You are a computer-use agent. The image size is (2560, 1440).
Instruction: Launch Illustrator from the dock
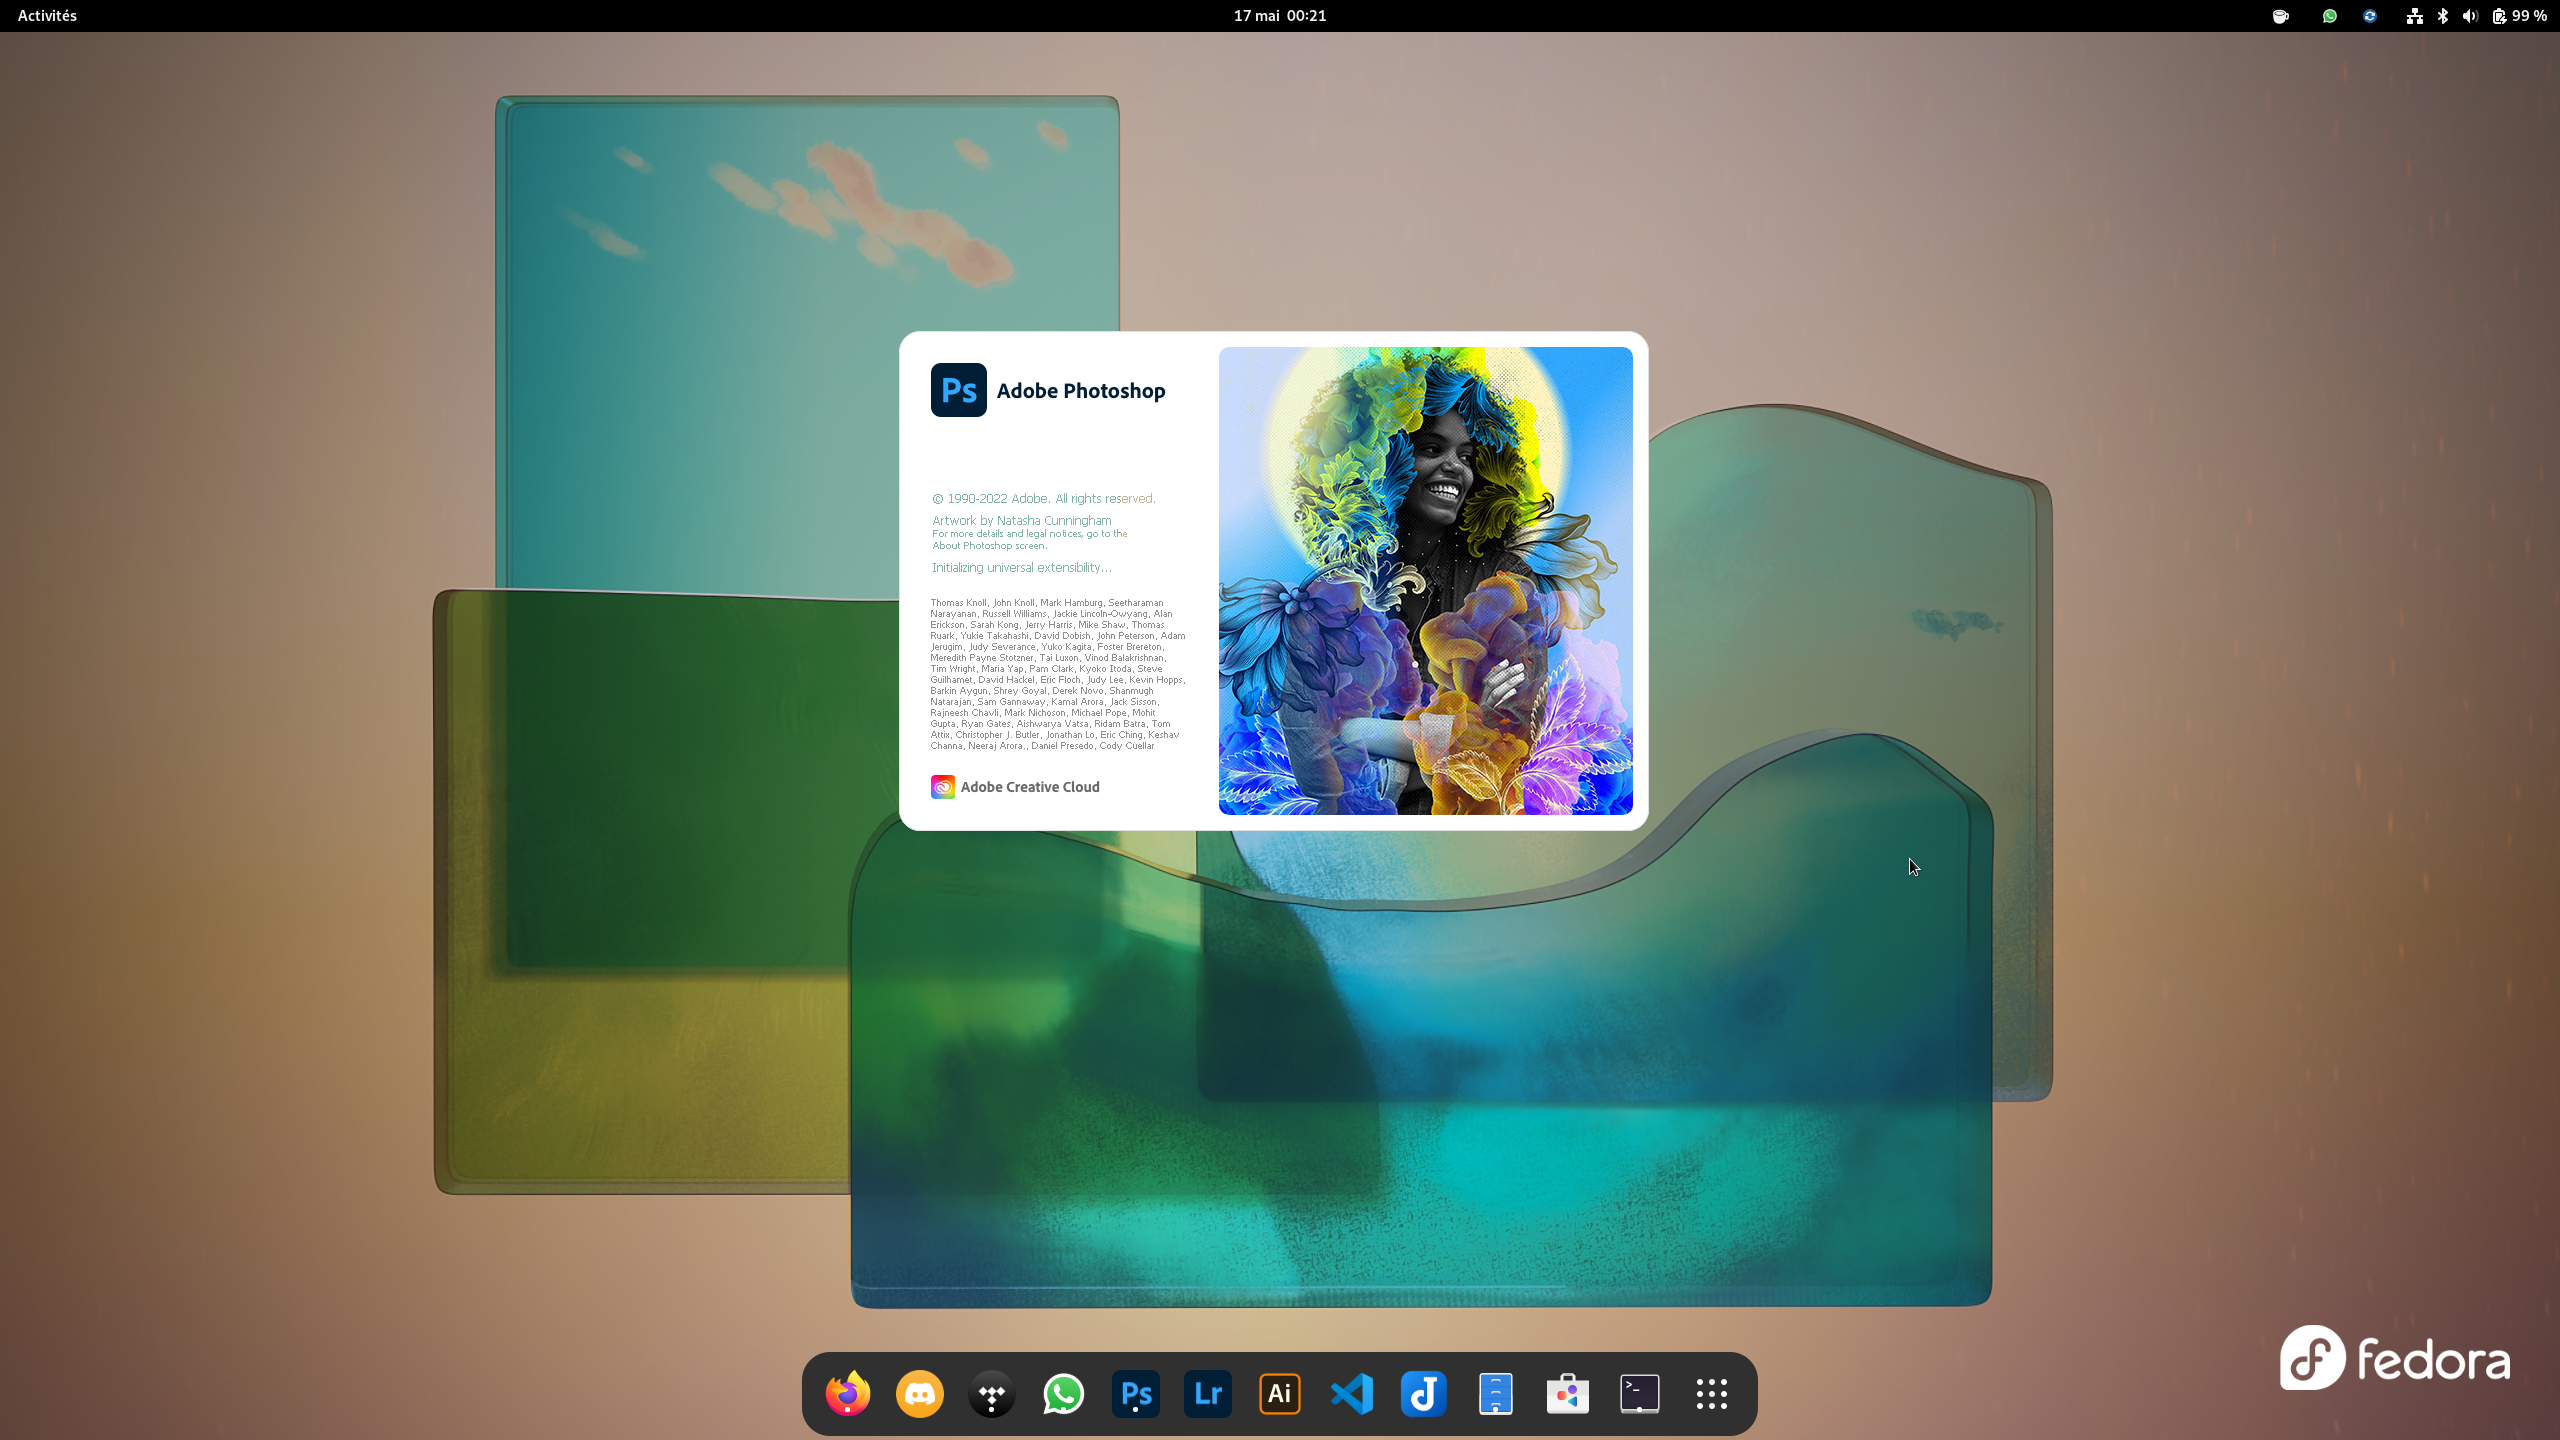1280,1393
